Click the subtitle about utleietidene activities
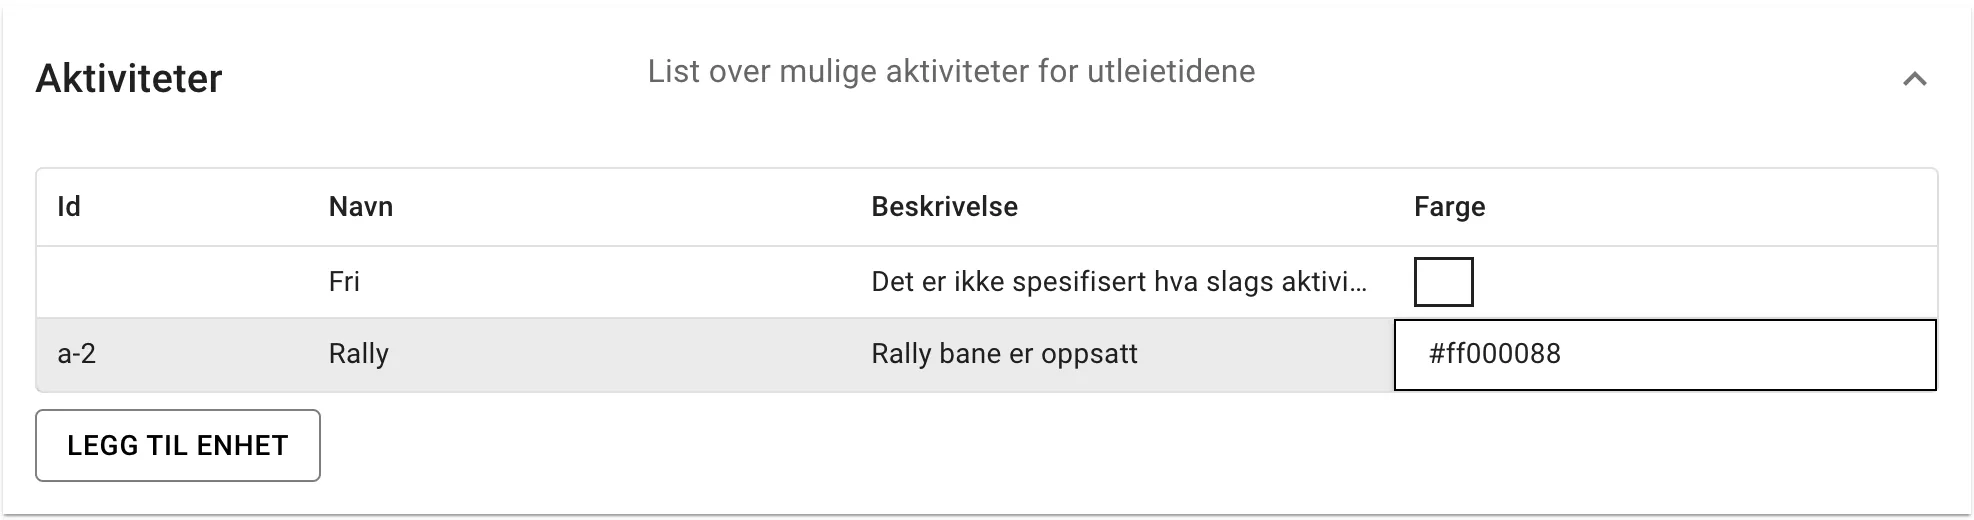This screenshot has height=520, width=1974. coord(951,72)
